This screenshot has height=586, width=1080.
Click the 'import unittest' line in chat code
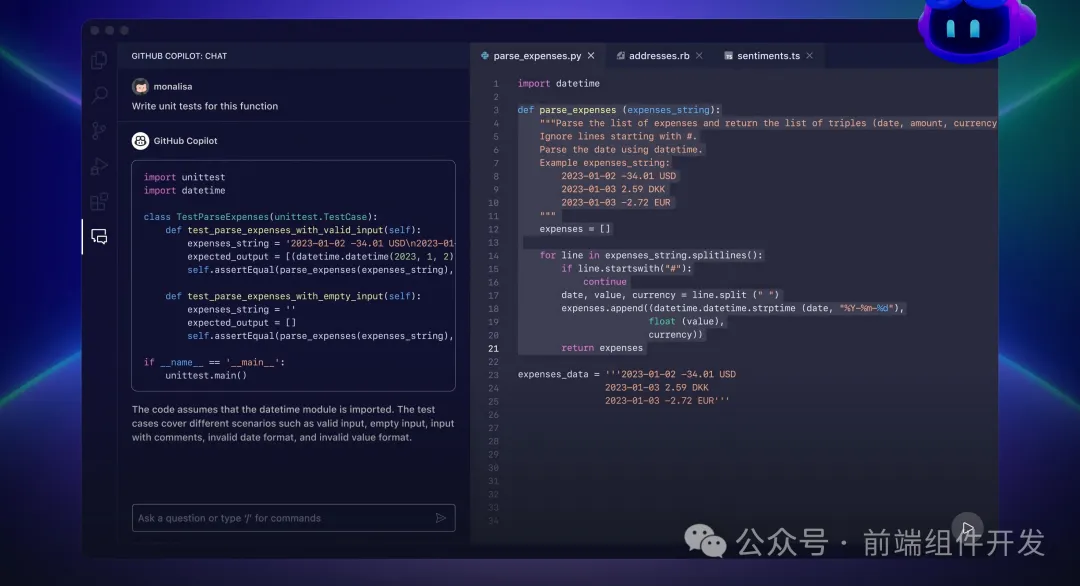[x=184, y=177]
